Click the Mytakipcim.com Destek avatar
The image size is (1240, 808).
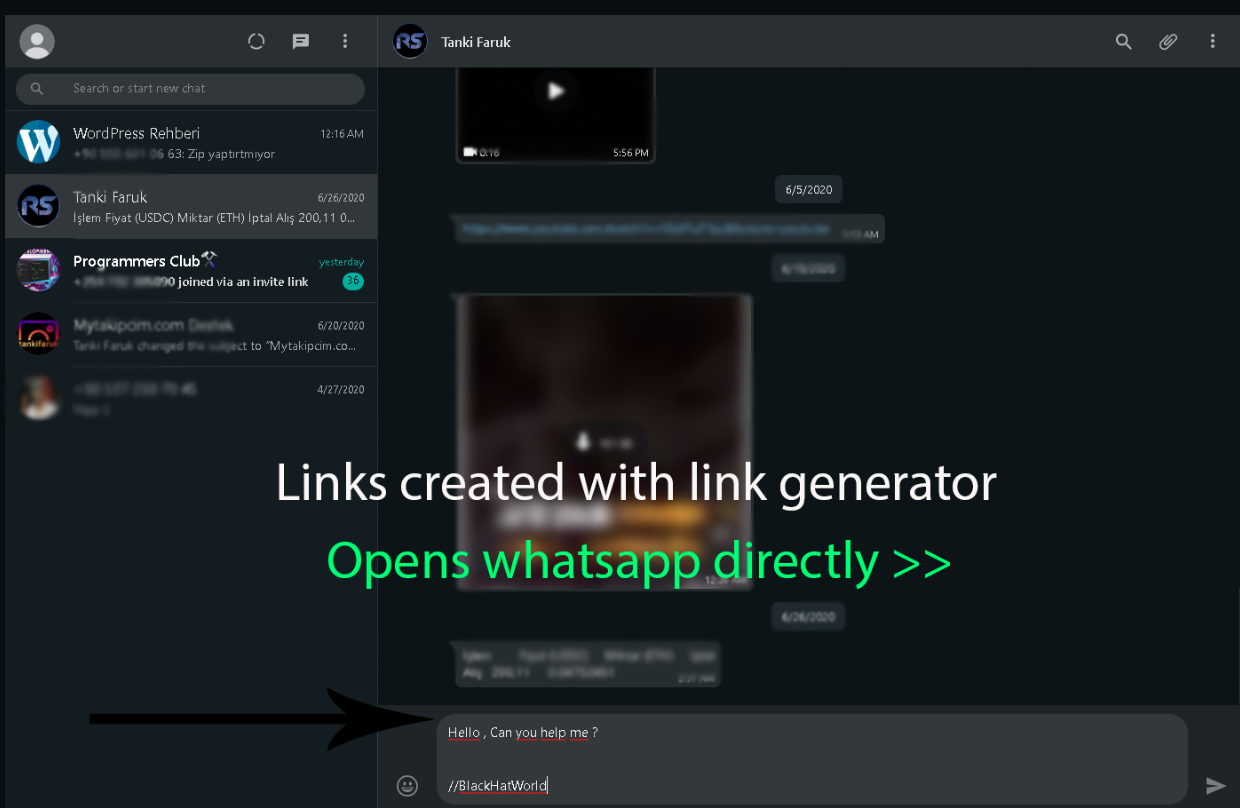39,335
